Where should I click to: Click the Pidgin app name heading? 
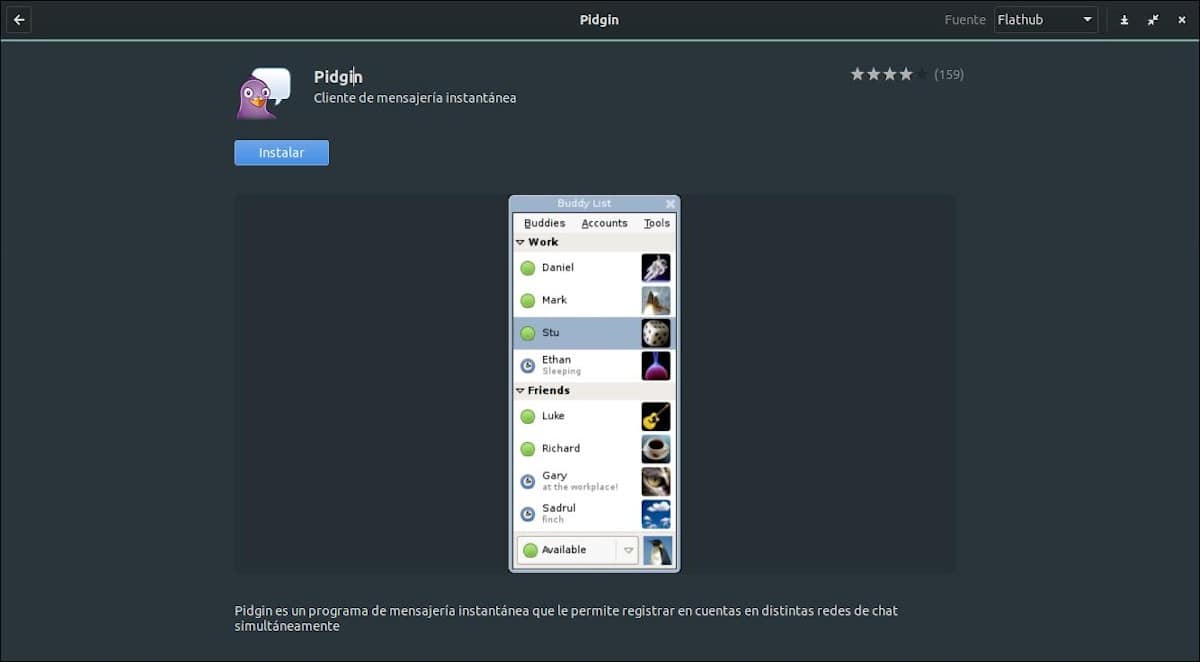pos(338,77)
